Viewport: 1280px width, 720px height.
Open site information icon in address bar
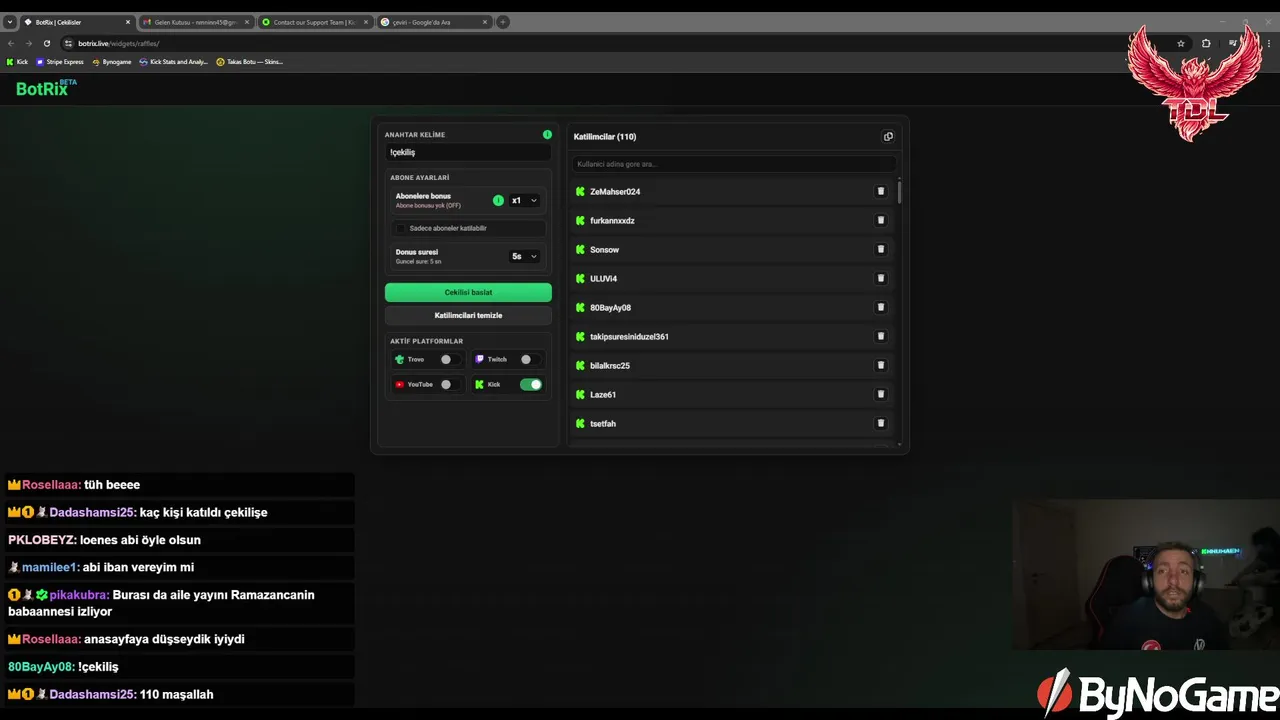coord(69,43)
